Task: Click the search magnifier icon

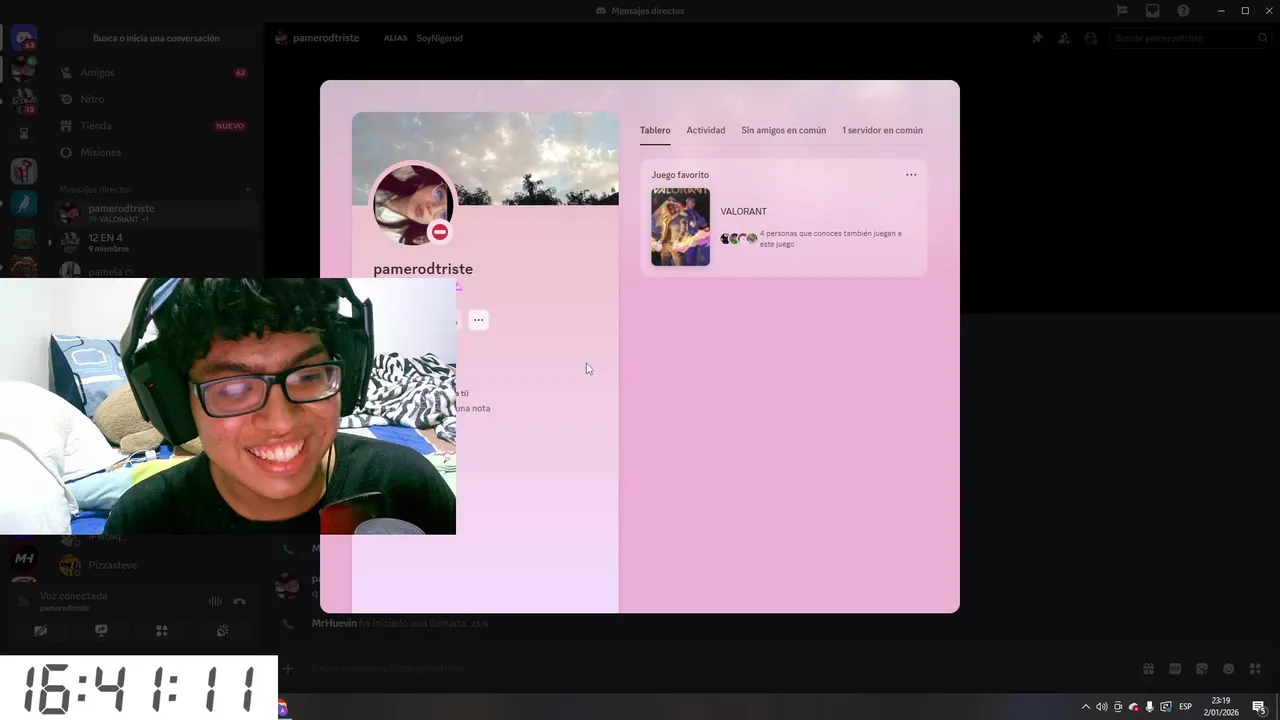Action: [1263, 38]
